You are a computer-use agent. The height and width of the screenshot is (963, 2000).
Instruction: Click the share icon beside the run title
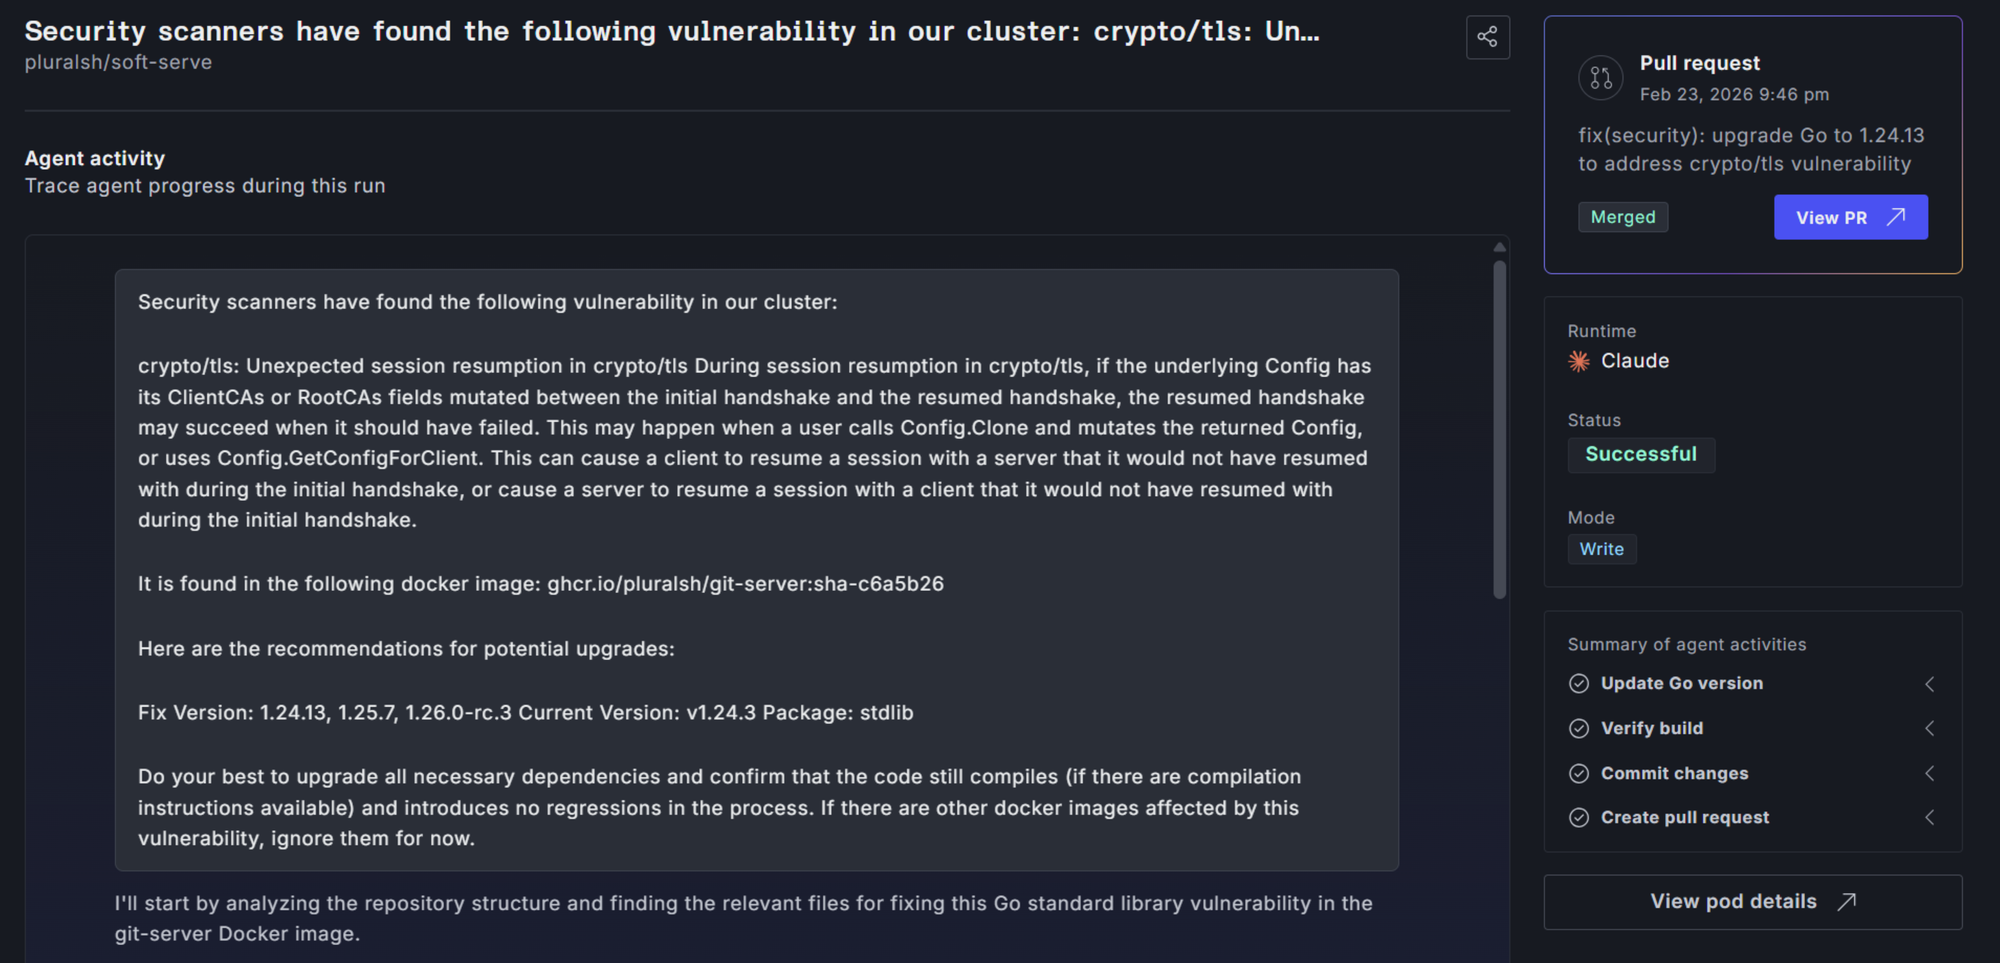point(1487,37)
